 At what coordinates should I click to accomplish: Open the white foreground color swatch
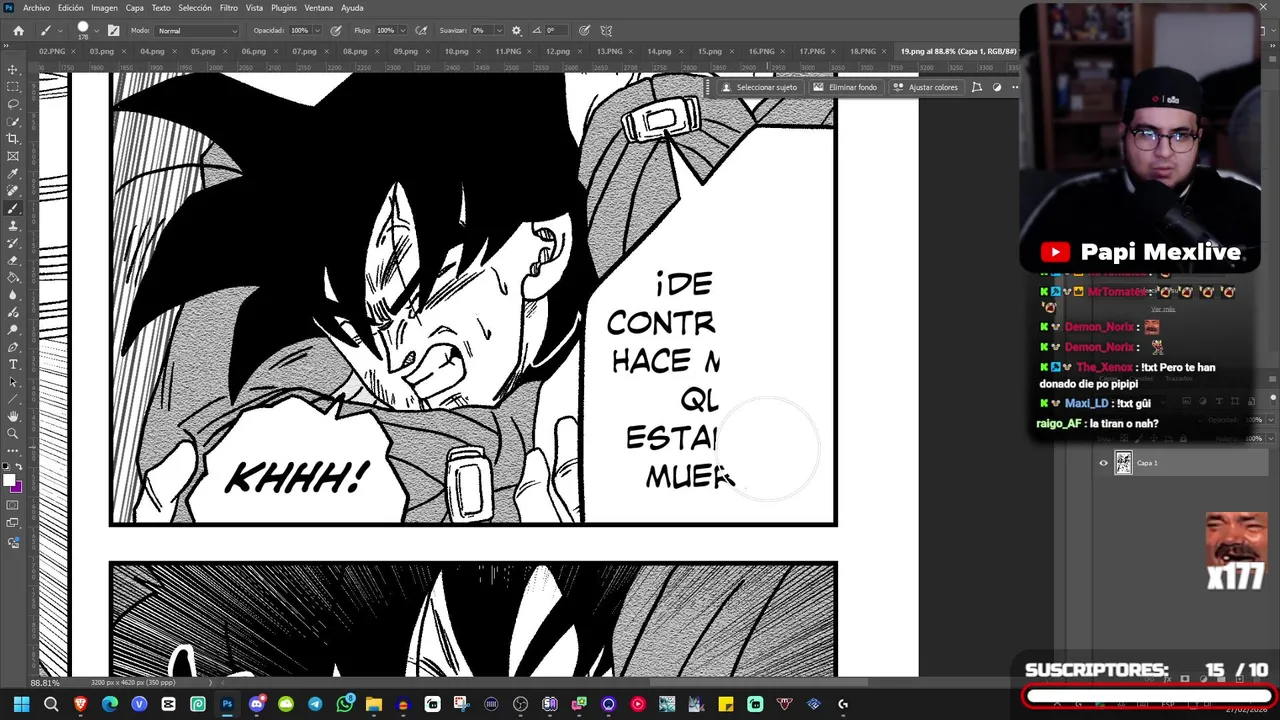(x=9, y=481)
